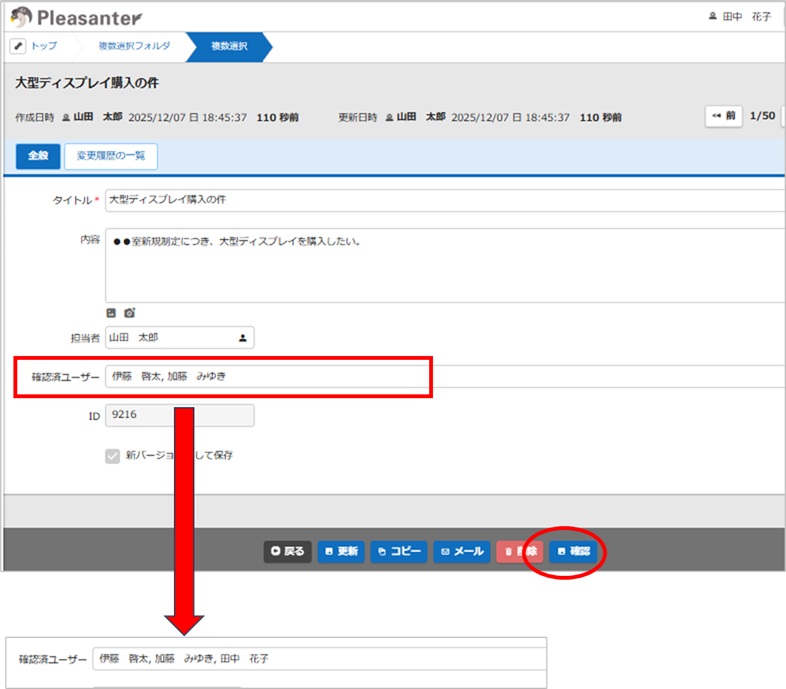Open the 田中 花子 user menu
786x689 pixels.
point(740,17)
